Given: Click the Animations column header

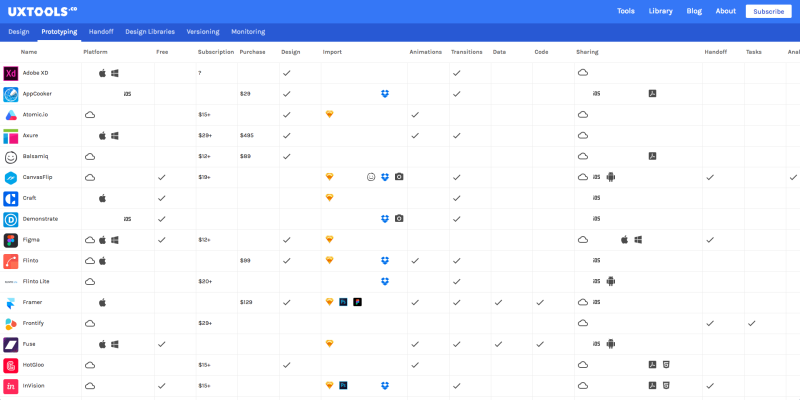Looking at the screenshot, I should (426, 52).
